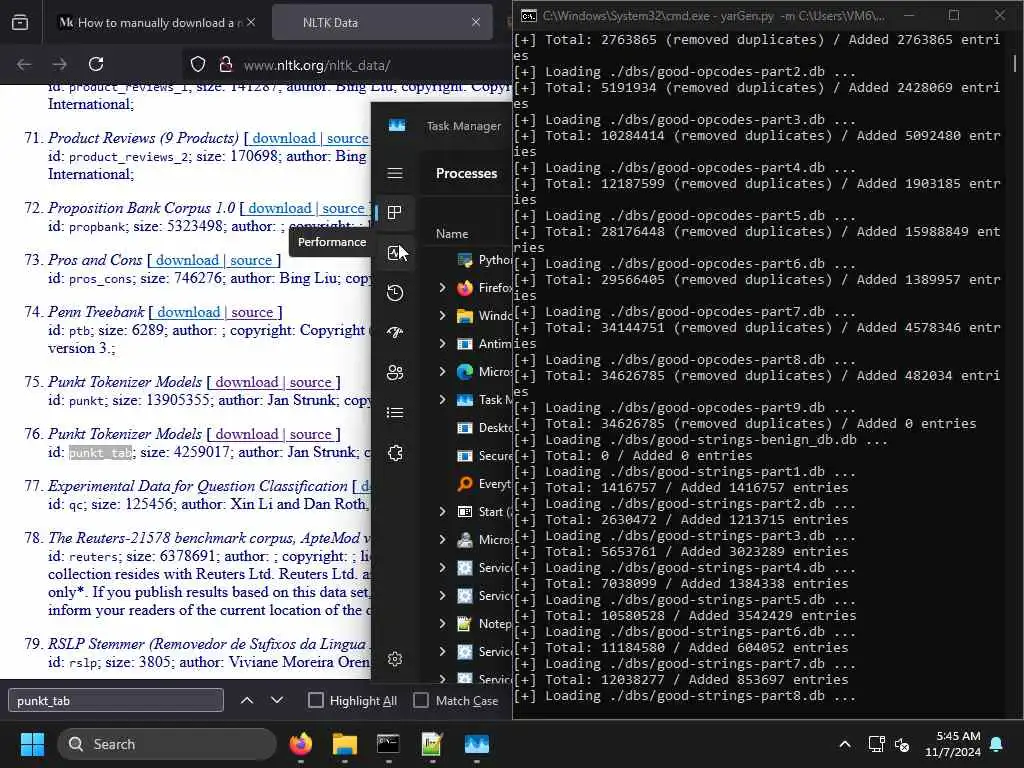This screenshot has height=768, width=1024.
Task: Go back in Firefox navigation toolbar
Action: [24, 64]
